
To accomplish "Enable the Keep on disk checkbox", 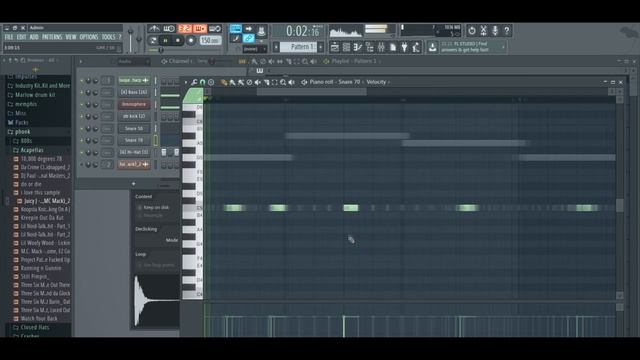I will click(140, 208).
